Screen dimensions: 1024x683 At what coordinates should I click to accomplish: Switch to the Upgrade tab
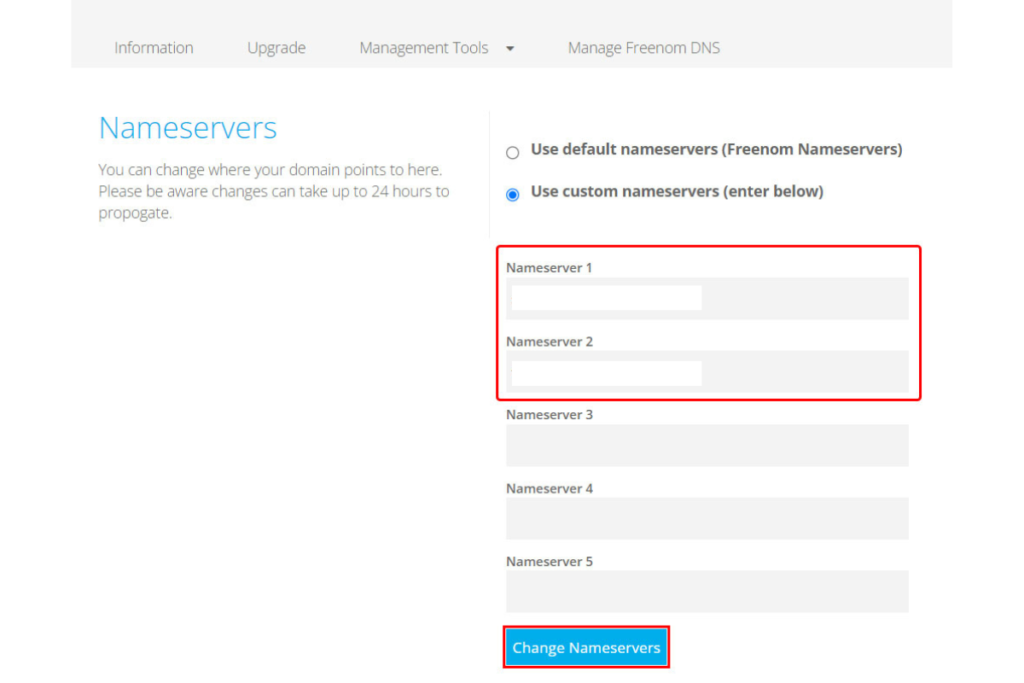pyautogui.click(x=276, y=48)
